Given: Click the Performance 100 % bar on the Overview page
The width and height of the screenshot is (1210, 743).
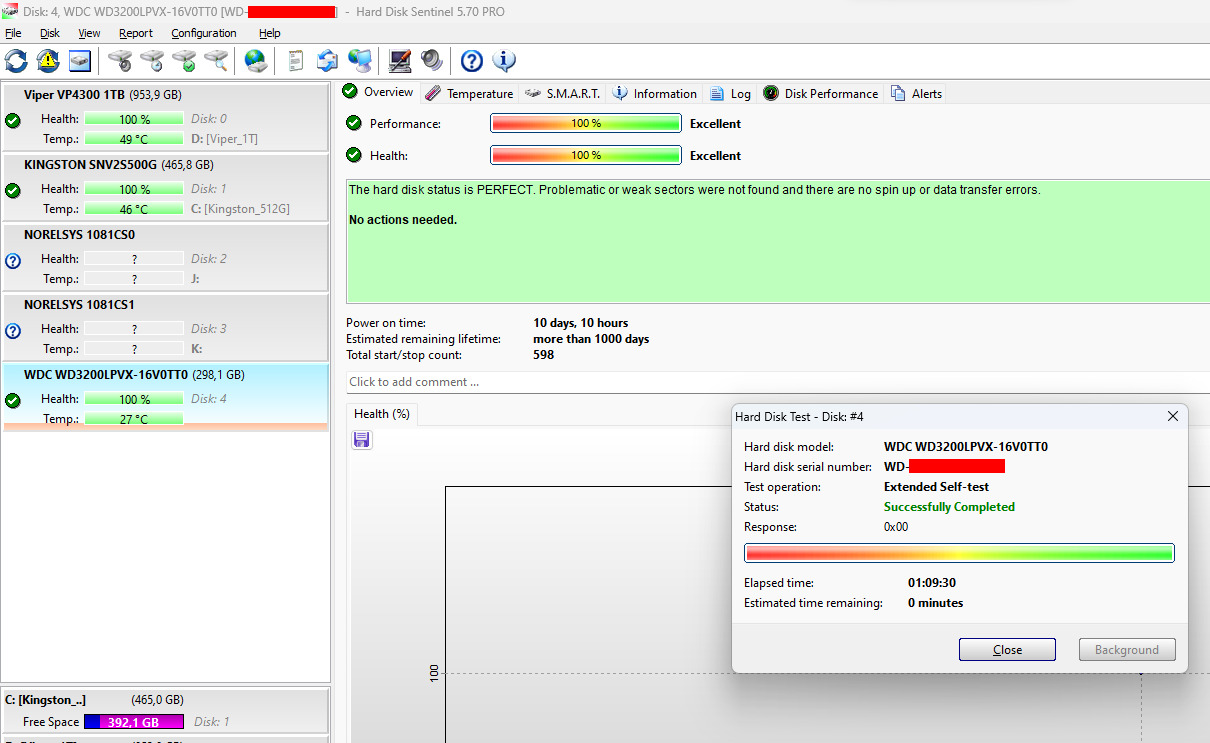Looking at the screenshot, I should 586,123.
